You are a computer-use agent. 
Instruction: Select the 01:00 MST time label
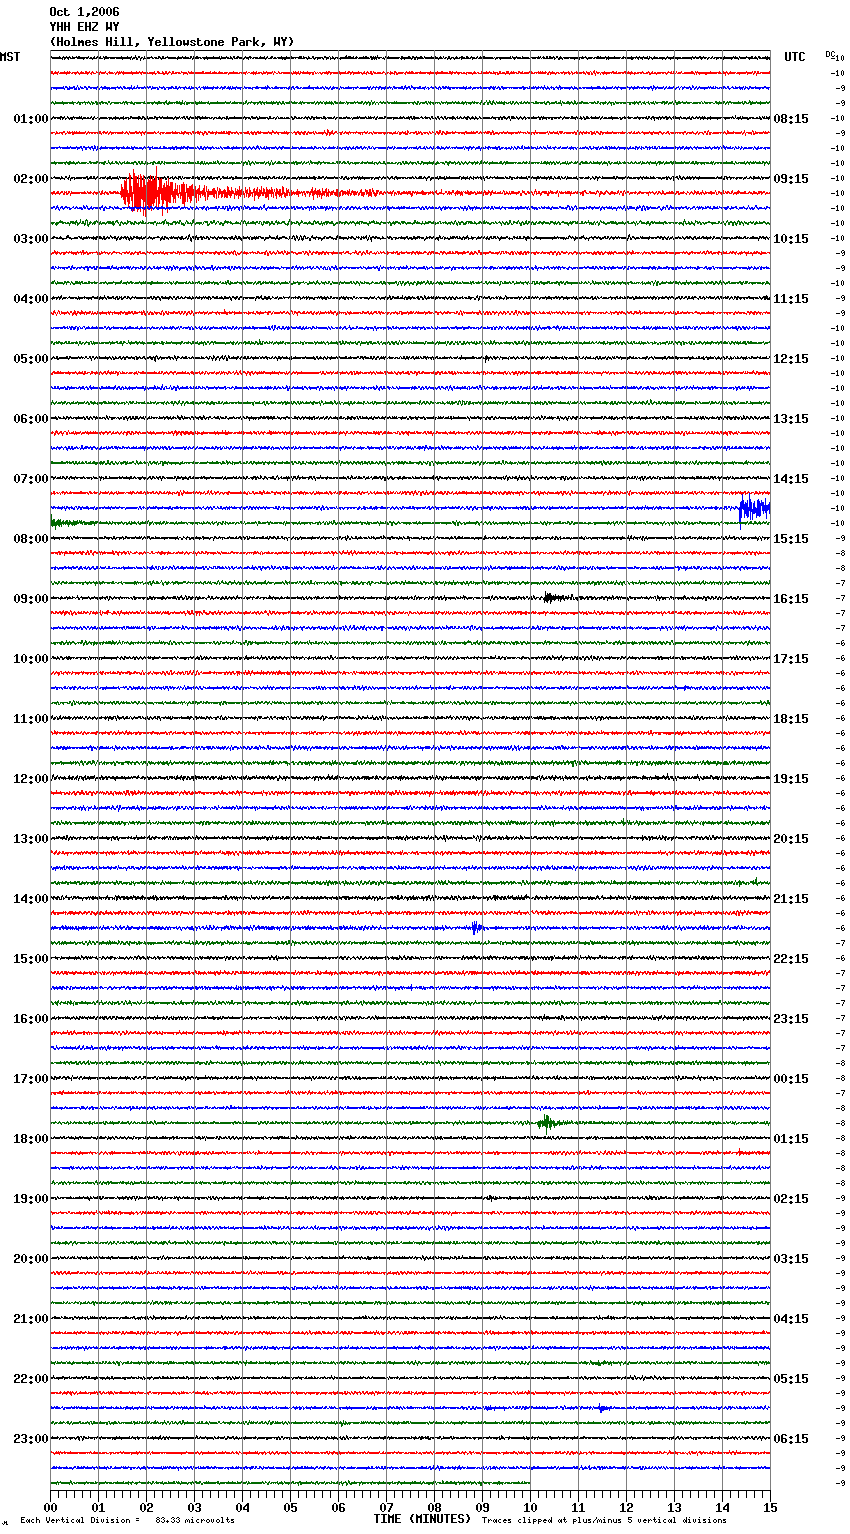(x=31, y=119)
